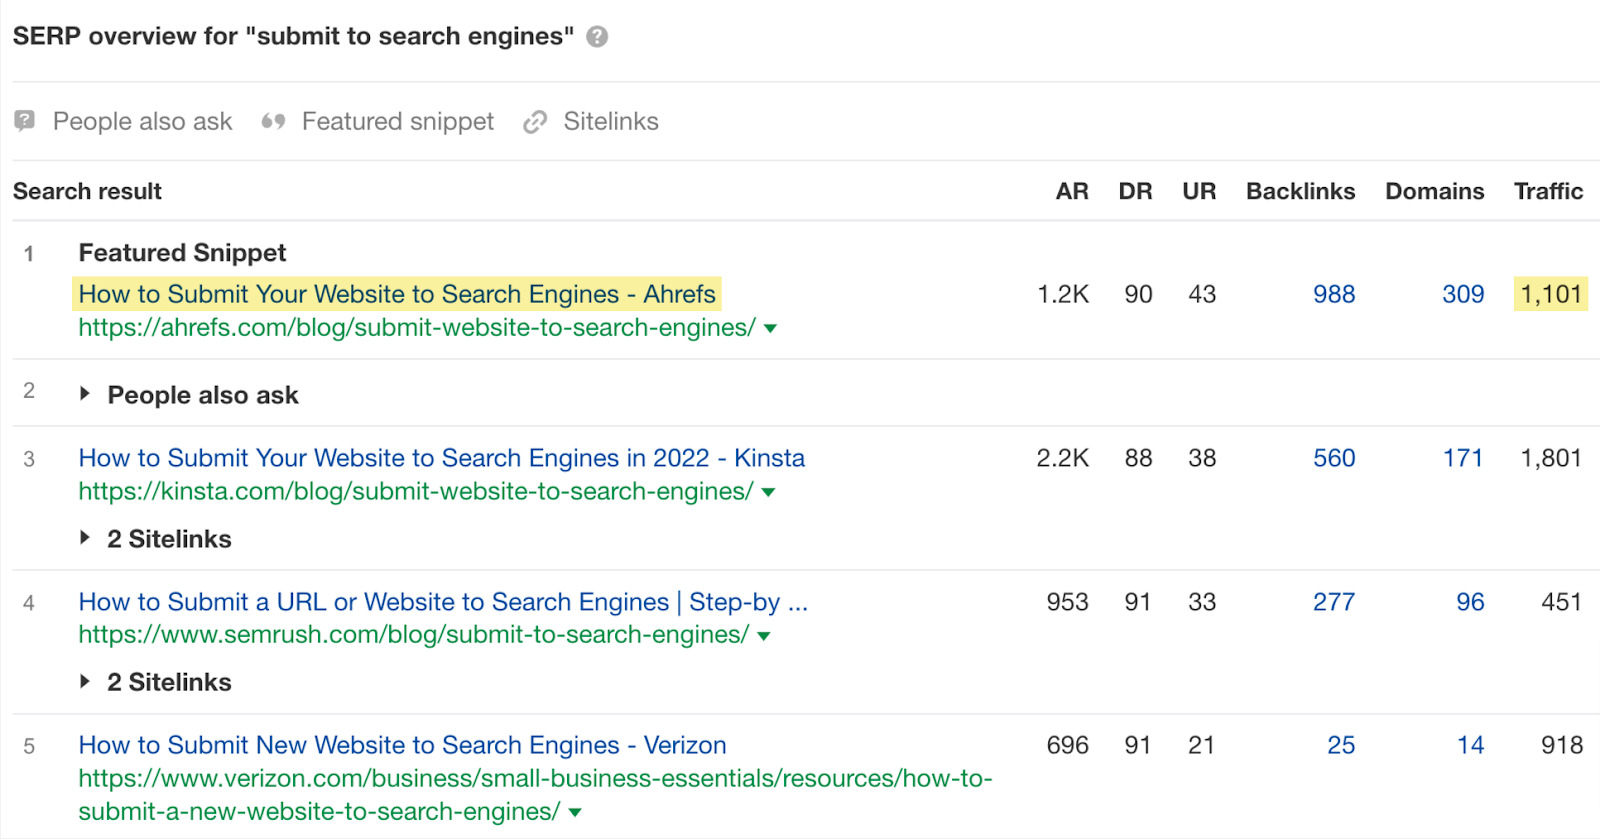The image size is (1600, 839).
Task: Click domains count 96 for Semrush
Action: coord(1470,602)
